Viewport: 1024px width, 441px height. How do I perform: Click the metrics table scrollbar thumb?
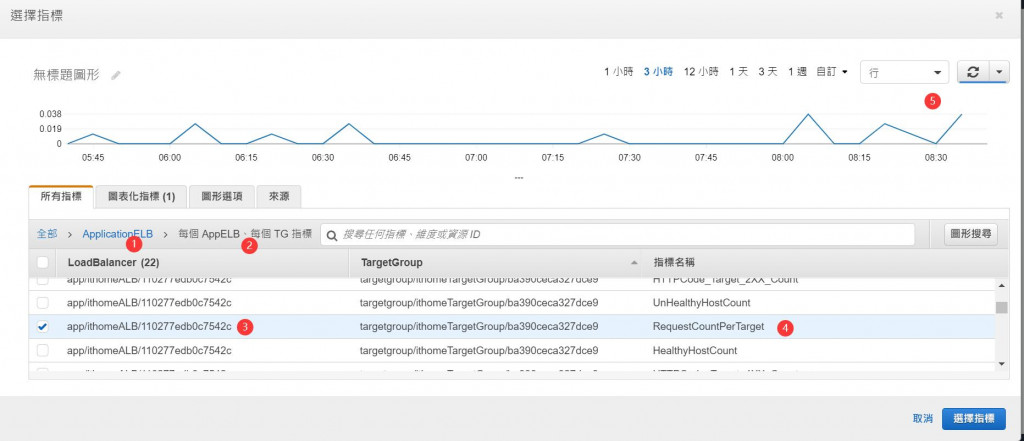pos(1001,308)
